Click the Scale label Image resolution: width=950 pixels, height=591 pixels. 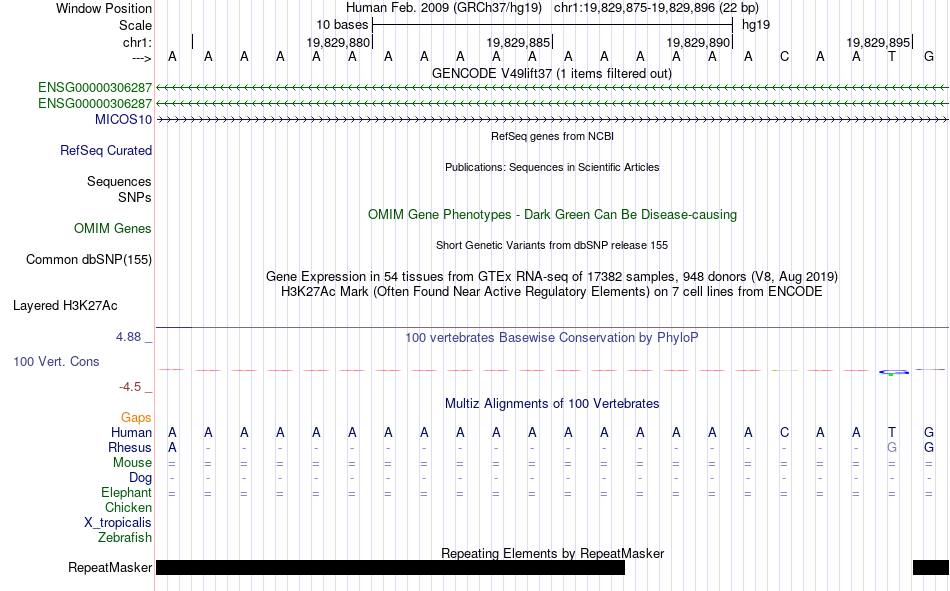coord(135,25)
